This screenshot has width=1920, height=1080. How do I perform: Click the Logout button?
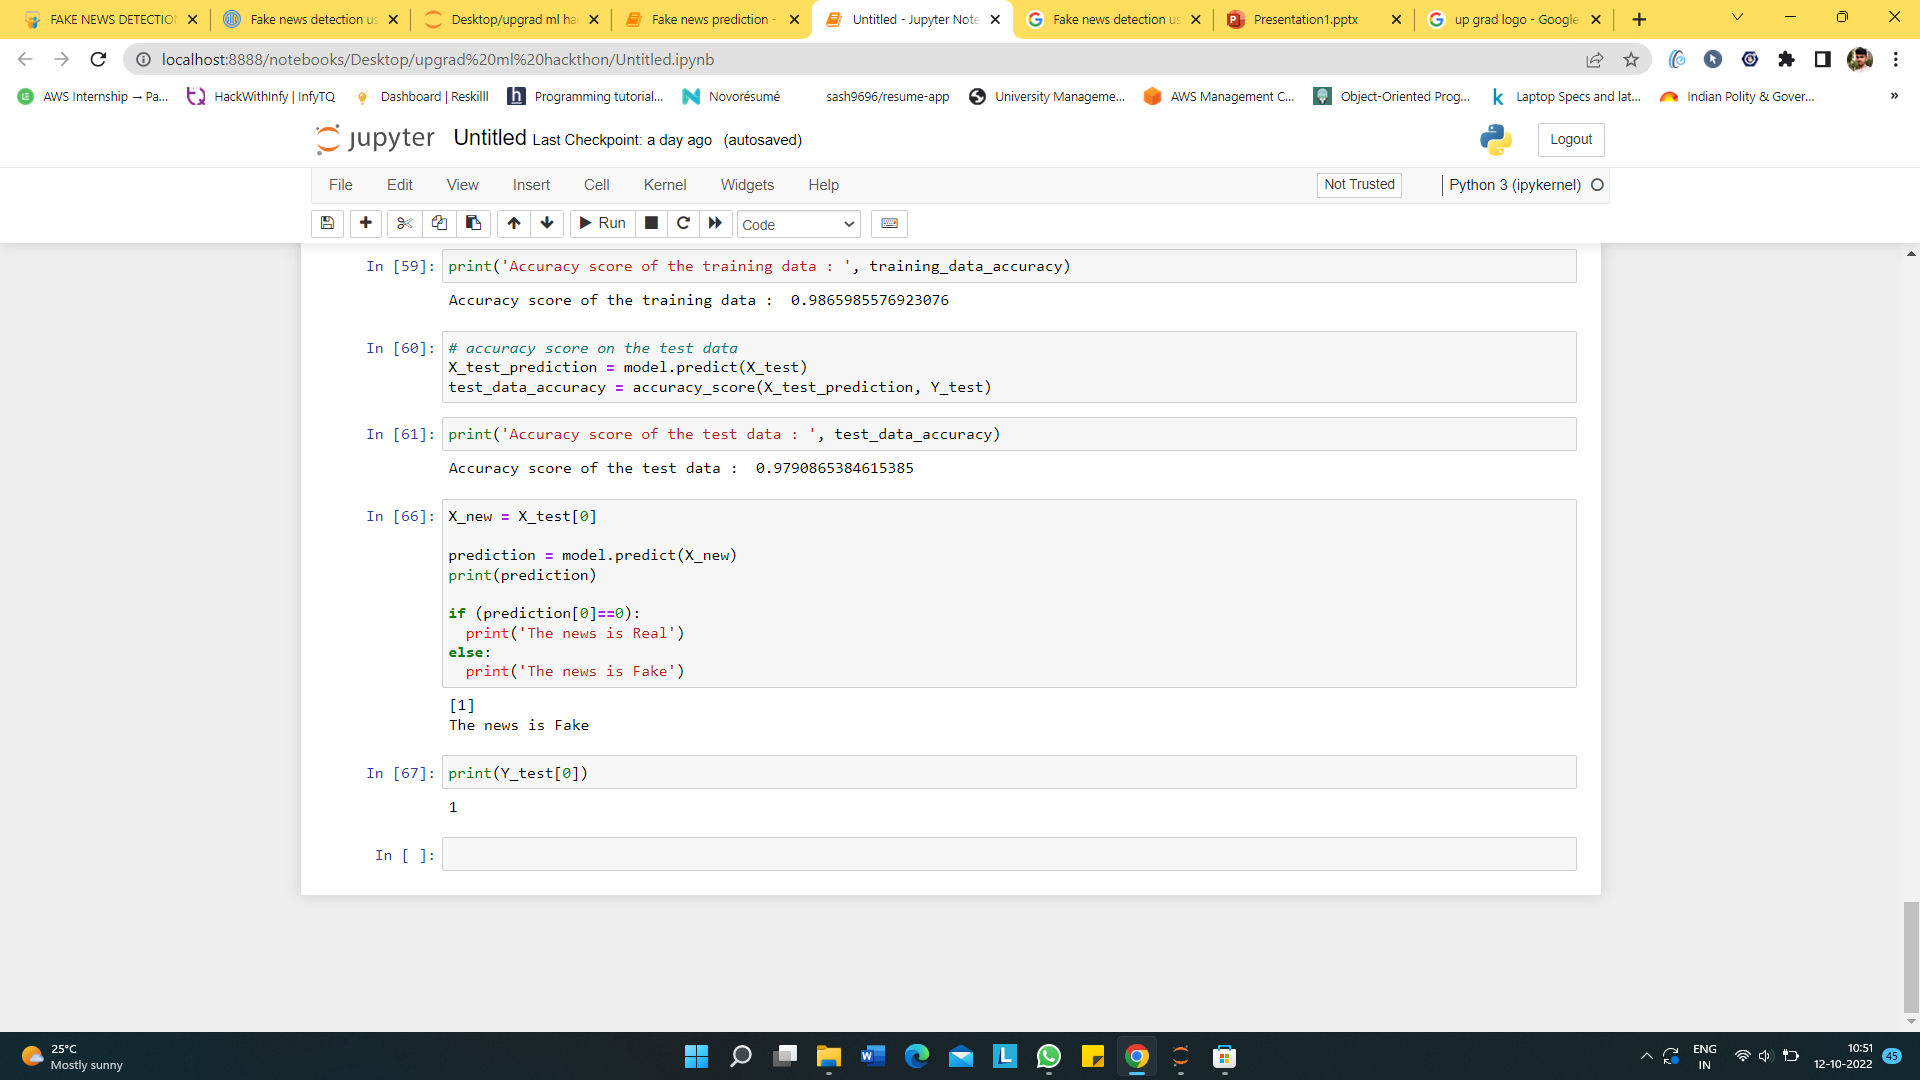(x=1570, y=140)
